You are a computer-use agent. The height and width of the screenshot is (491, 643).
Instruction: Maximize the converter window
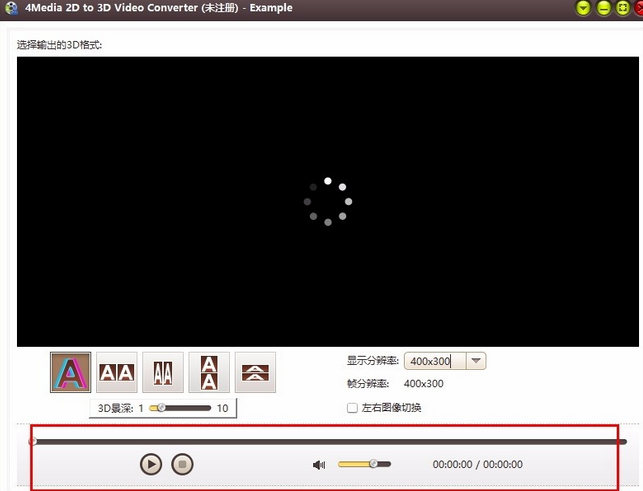[x=622, y=8]
